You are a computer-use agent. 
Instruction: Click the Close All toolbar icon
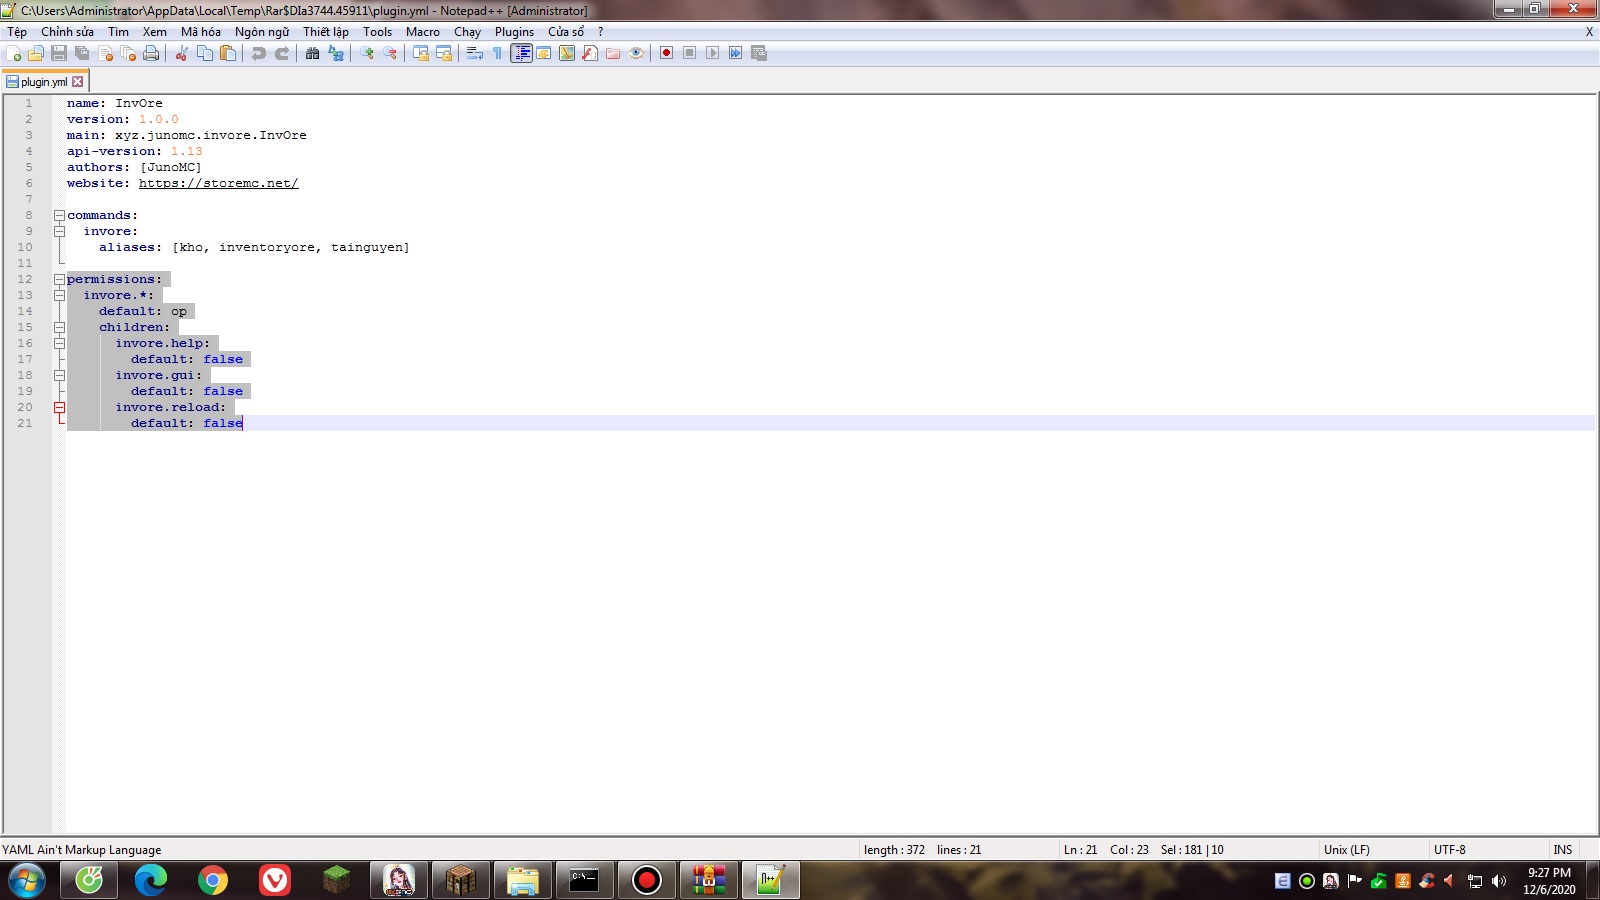[128, 53]
